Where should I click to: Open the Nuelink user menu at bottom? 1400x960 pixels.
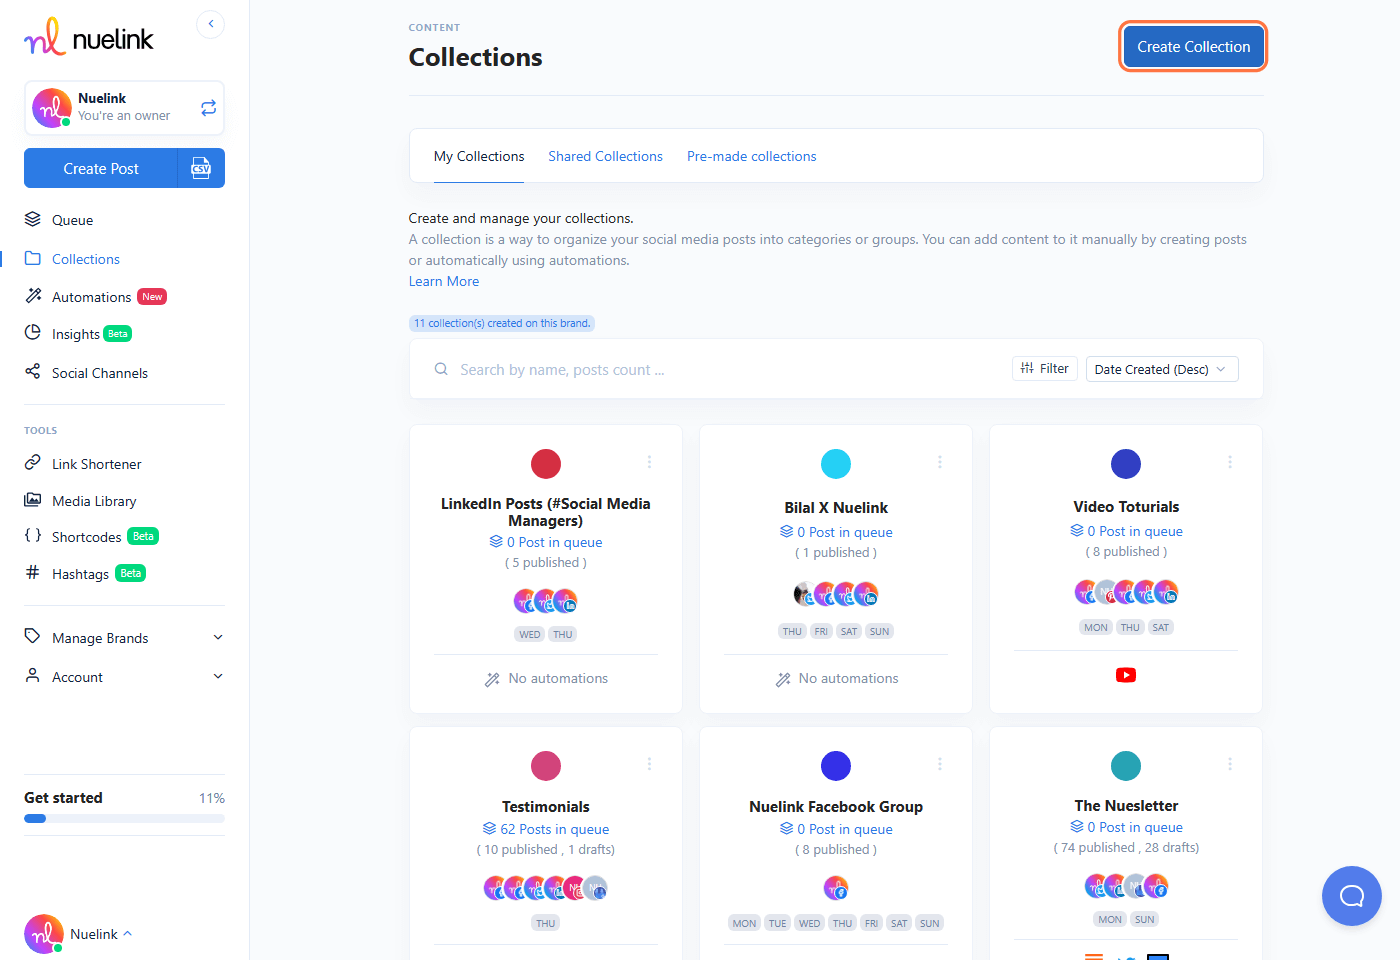point(79,934)
